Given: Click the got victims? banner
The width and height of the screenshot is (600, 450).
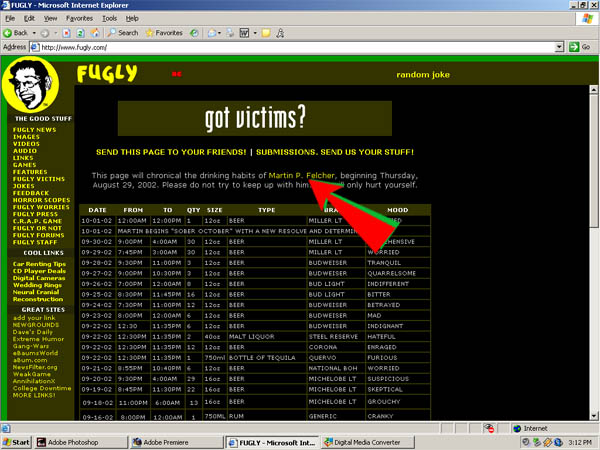Looking at the screenshot, I should point(255,118).
